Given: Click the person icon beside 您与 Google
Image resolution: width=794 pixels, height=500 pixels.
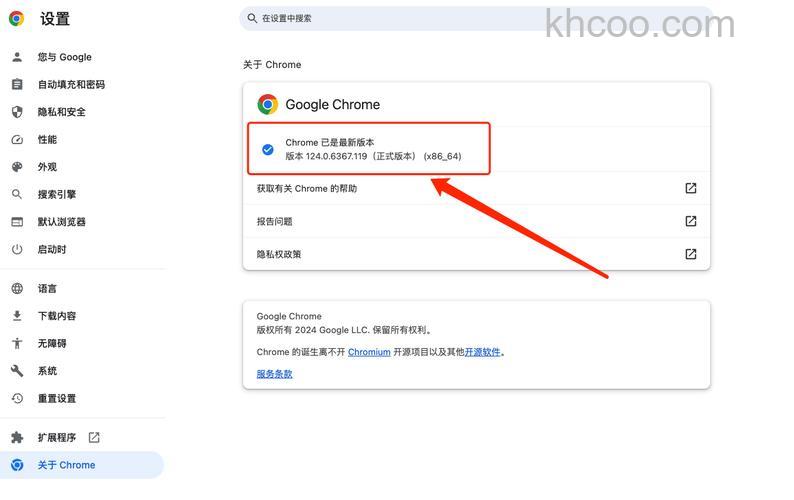Looking at the screenshot, I should click(x=17, y=57).
